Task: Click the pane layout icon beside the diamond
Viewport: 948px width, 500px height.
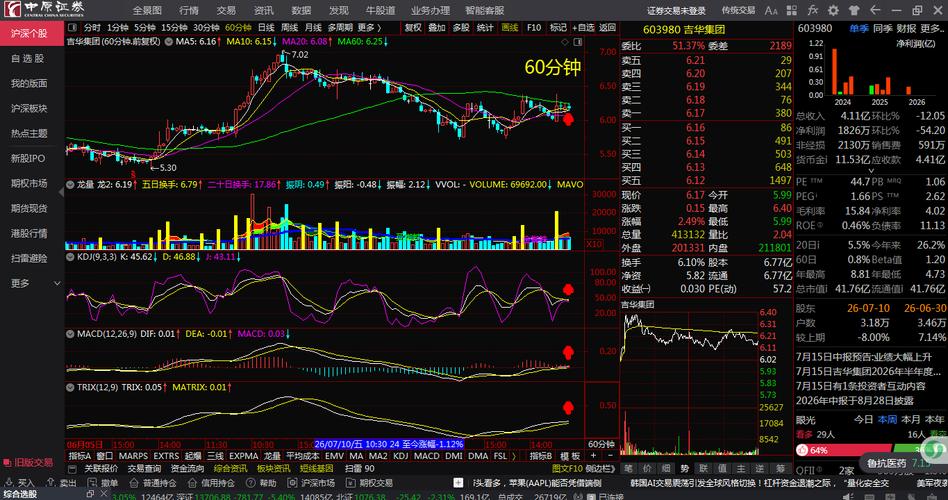Action: [577, 42]
